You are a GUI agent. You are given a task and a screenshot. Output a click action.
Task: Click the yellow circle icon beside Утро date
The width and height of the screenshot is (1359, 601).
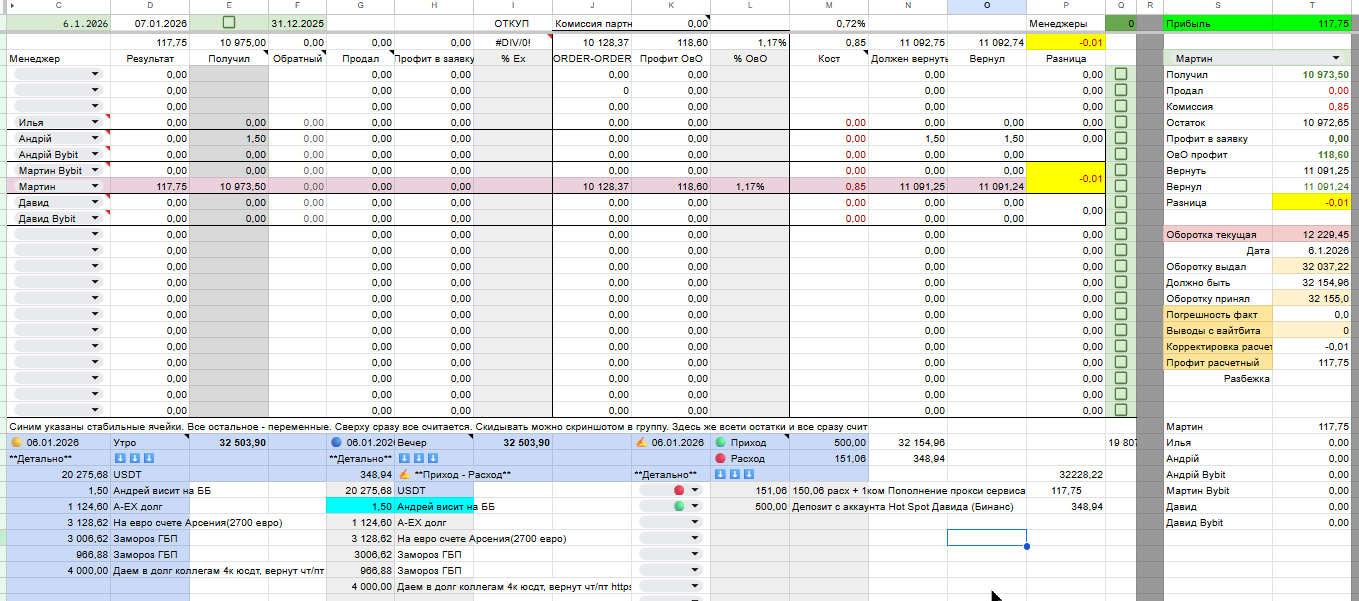(16, 442)
